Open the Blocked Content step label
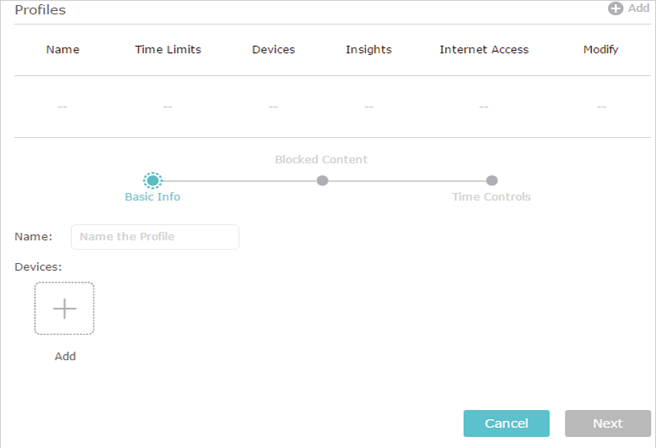The height and width of the screenshot is (448, 656). click(x=321, y=159)
